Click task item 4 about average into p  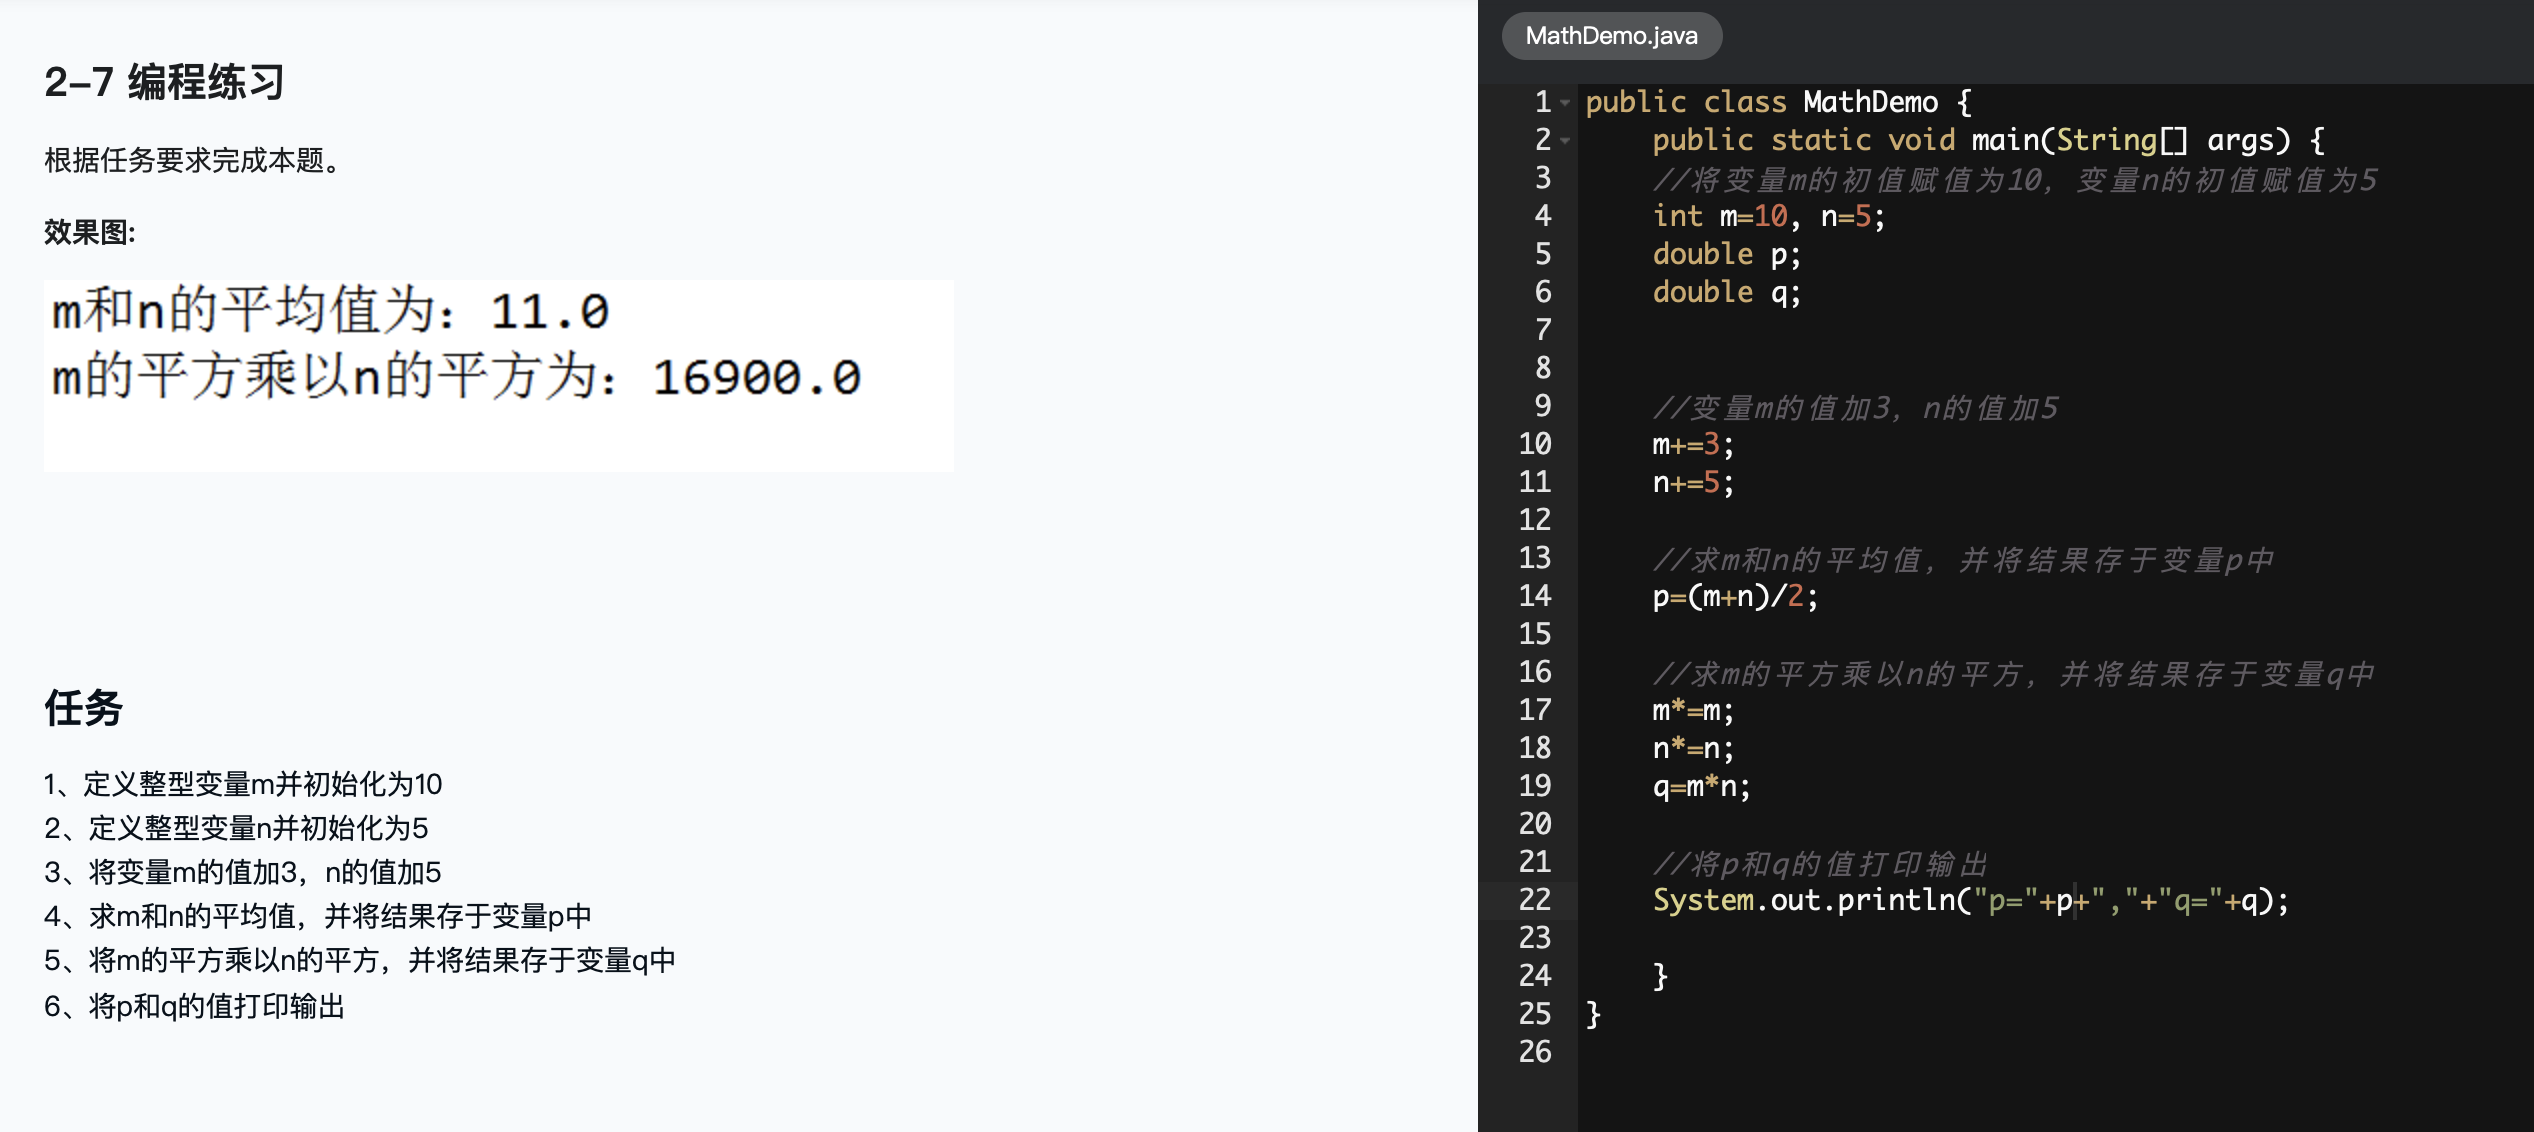[x=318, y=915]
